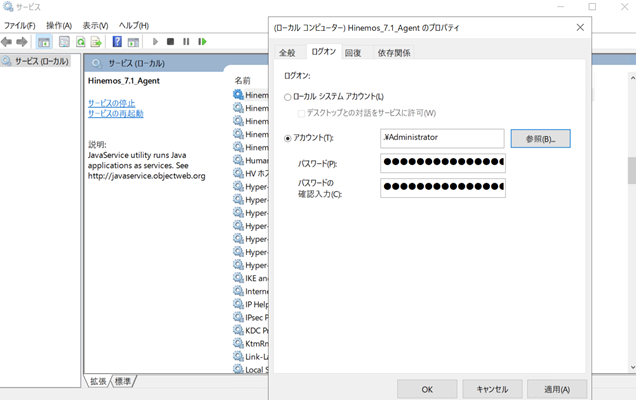636x400 pixels.
Task: Switch to the ログオン tab
Action: click(324, 52)
